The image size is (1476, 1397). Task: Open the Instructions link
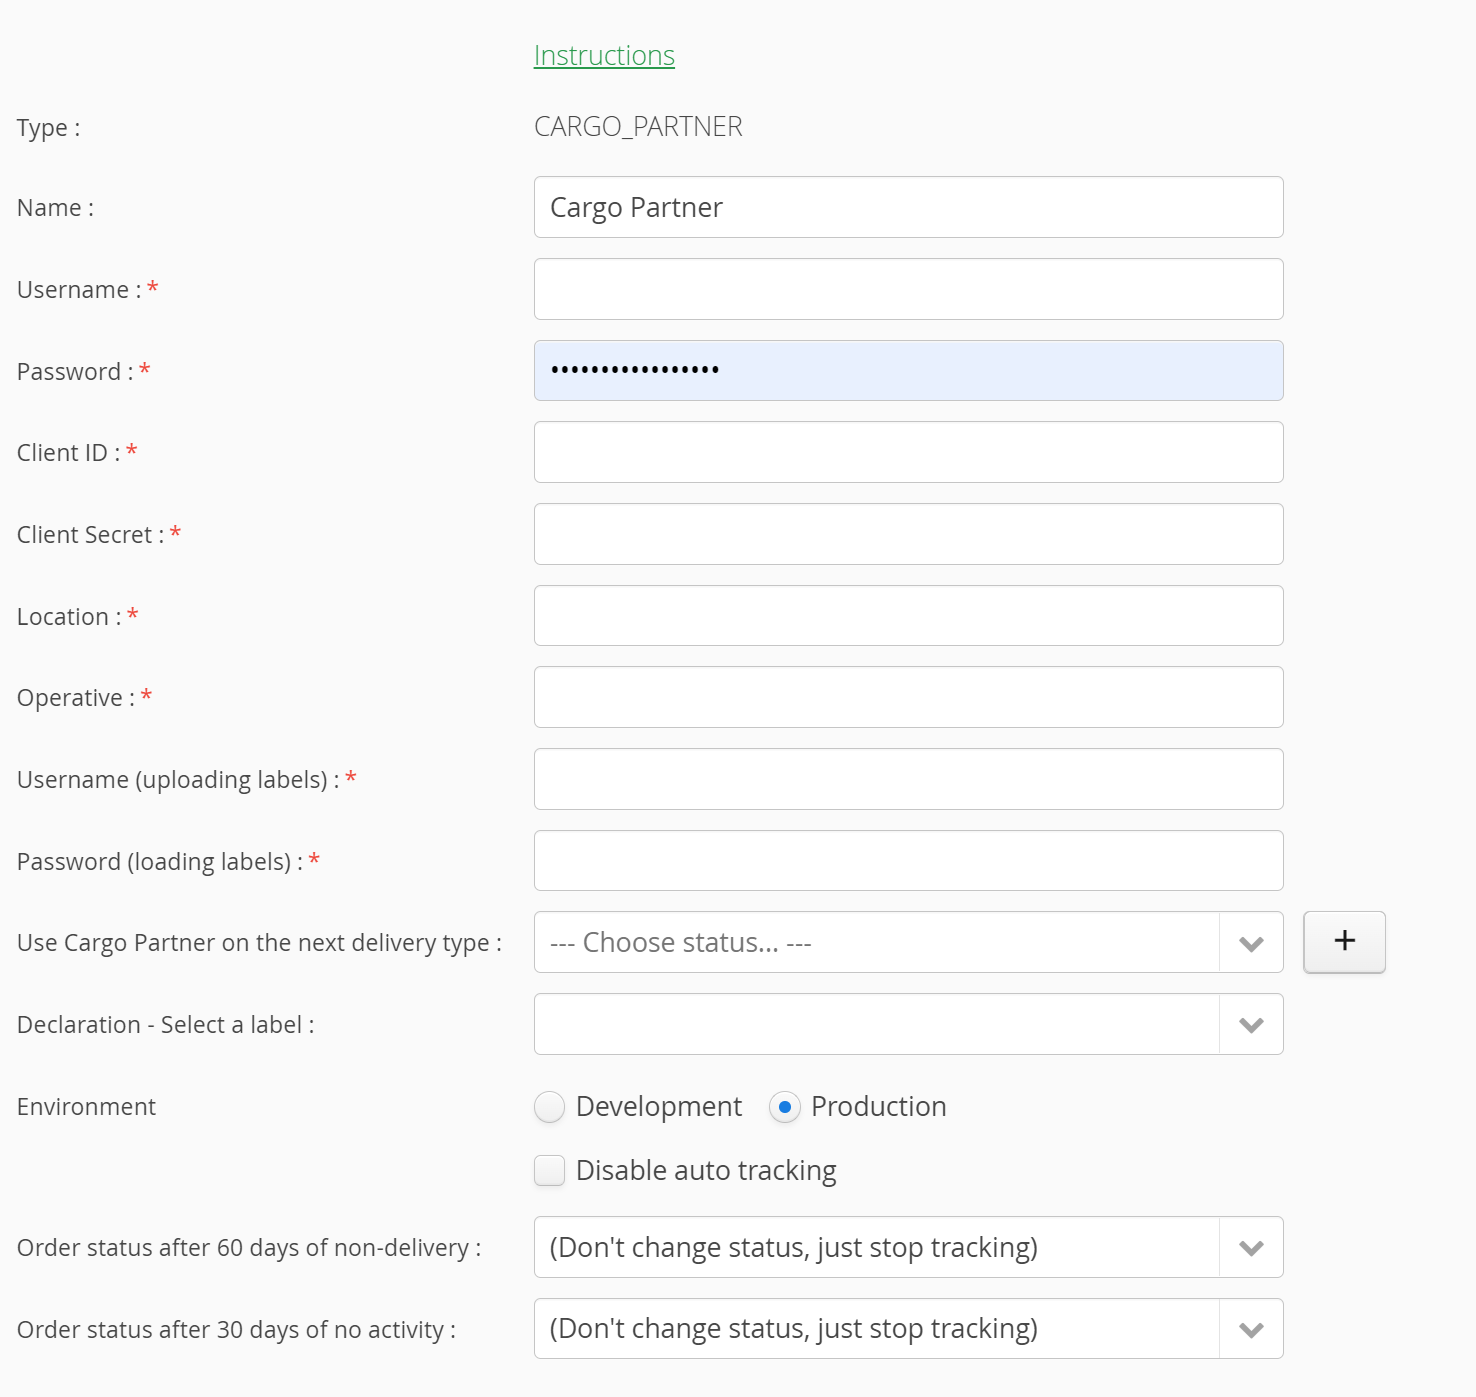(604, 56)
